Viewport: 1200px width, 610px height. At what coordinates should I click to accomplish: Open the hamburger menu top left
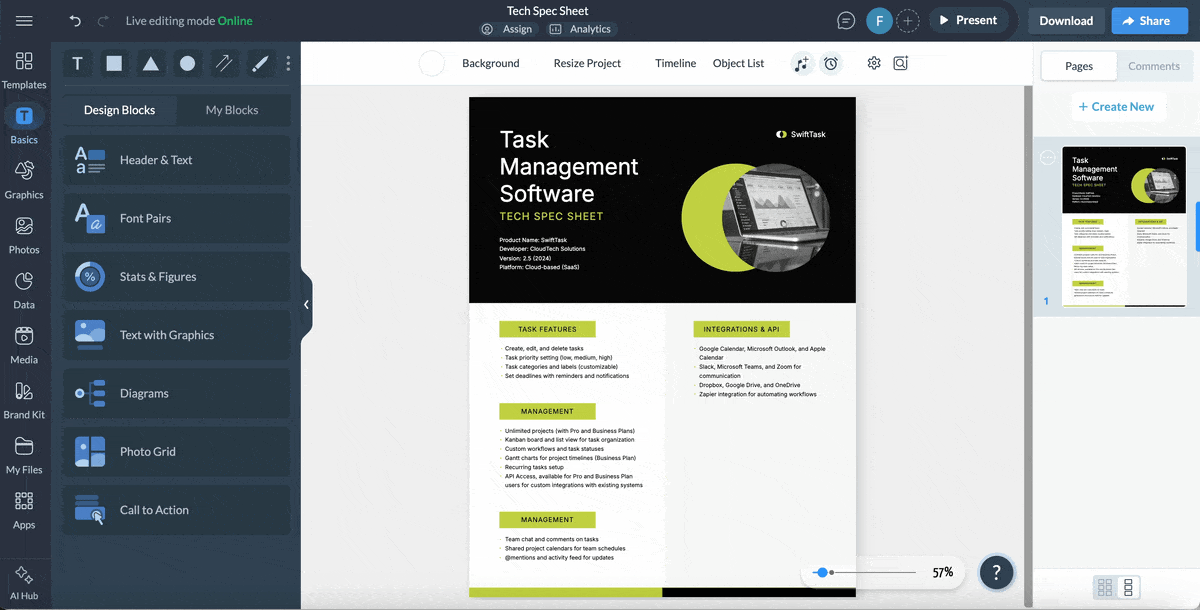[26, 20]
